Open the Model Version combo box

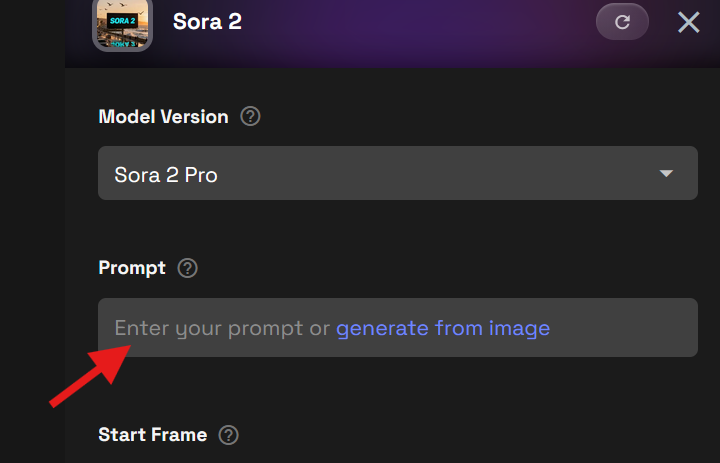[x=397, y=174]
